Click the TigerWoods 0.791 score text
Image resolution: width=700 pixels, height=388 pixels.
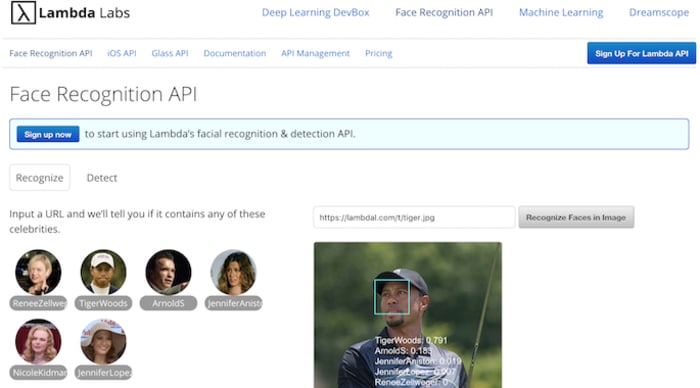pos(411,340)
